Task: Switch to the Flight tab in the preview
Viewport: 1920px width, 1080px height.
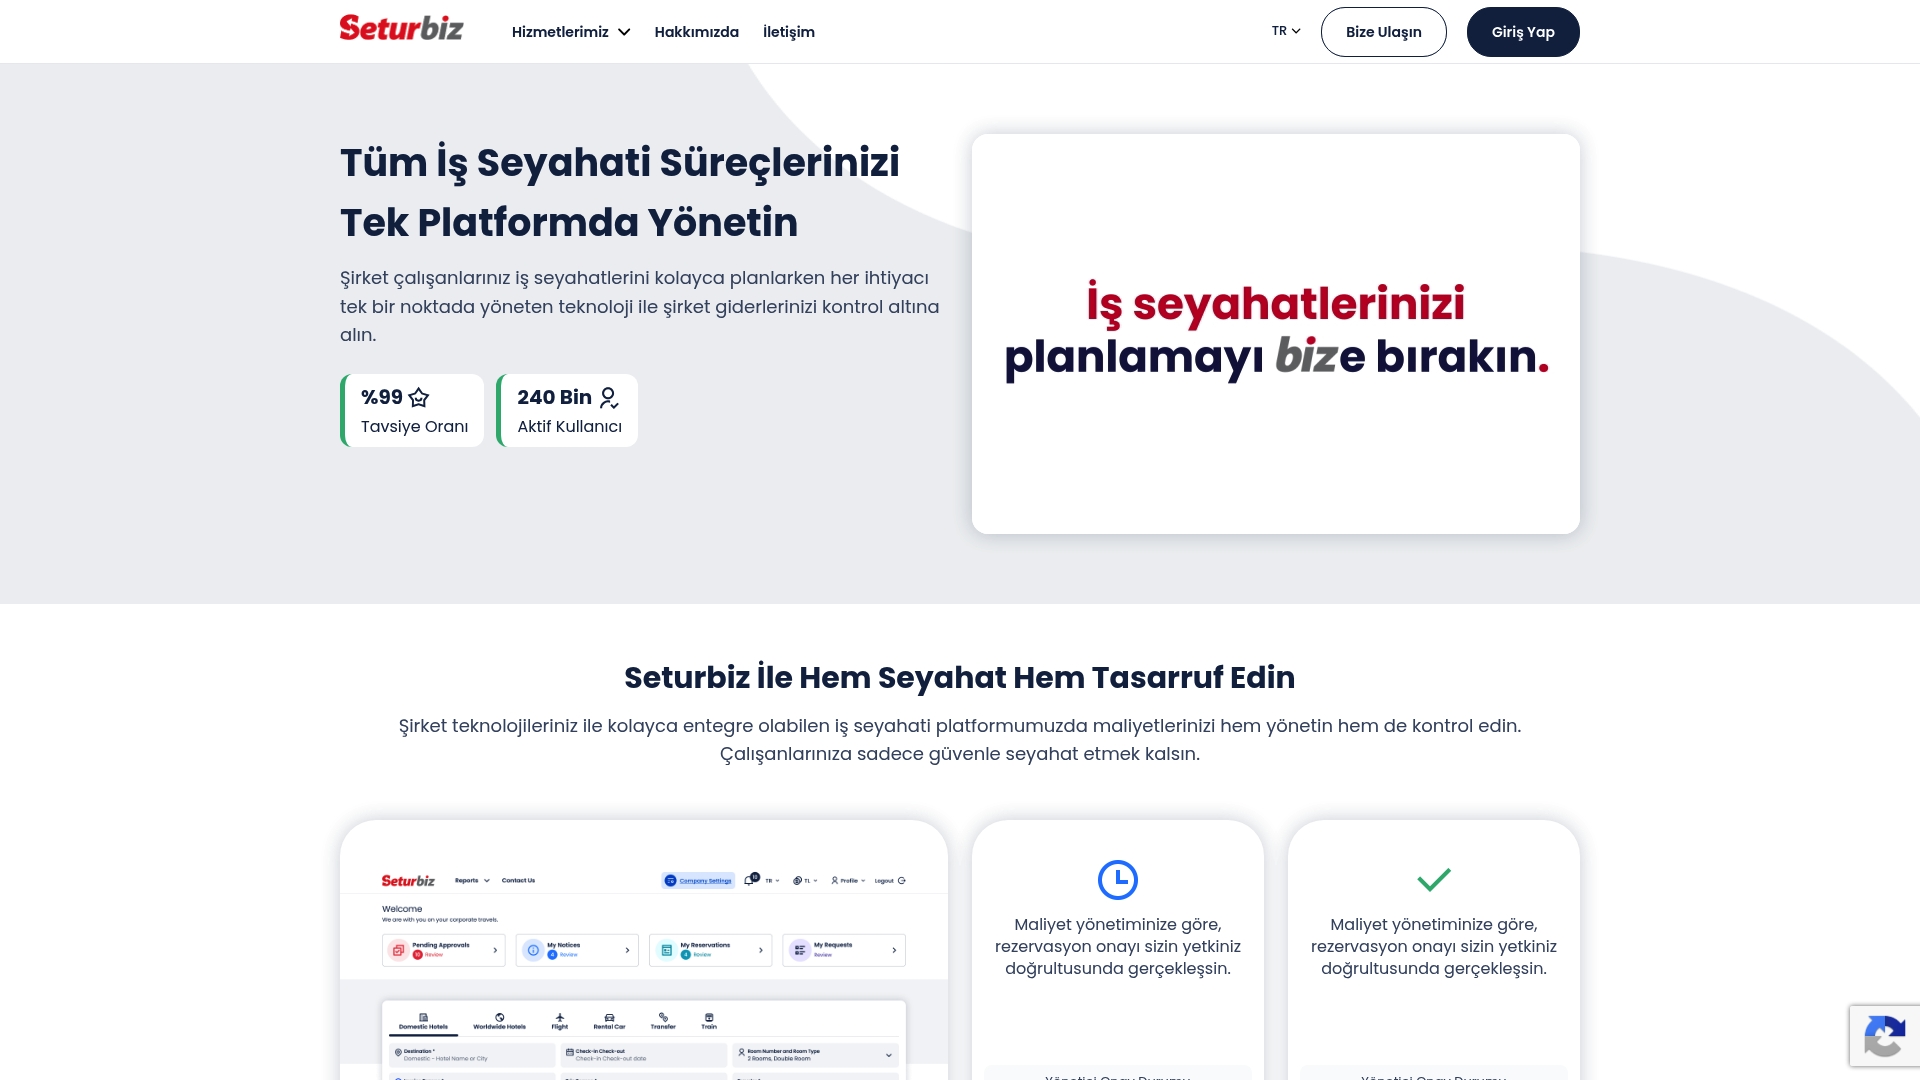Action: point(560,1021)
